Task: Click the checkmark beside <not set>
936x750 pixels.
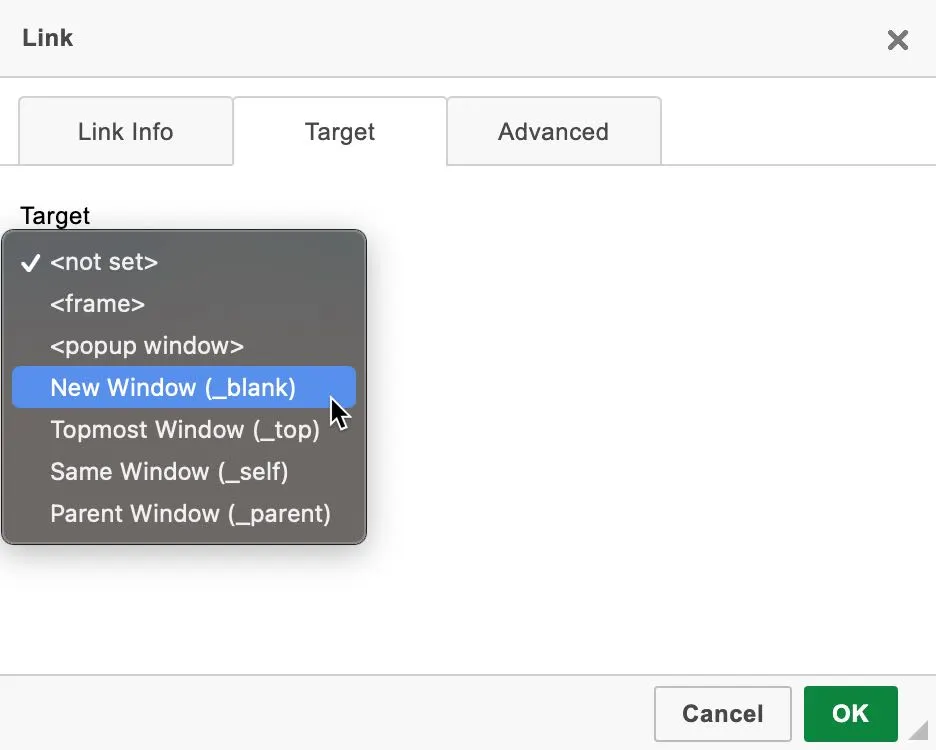Action: (x=30, y=263)
